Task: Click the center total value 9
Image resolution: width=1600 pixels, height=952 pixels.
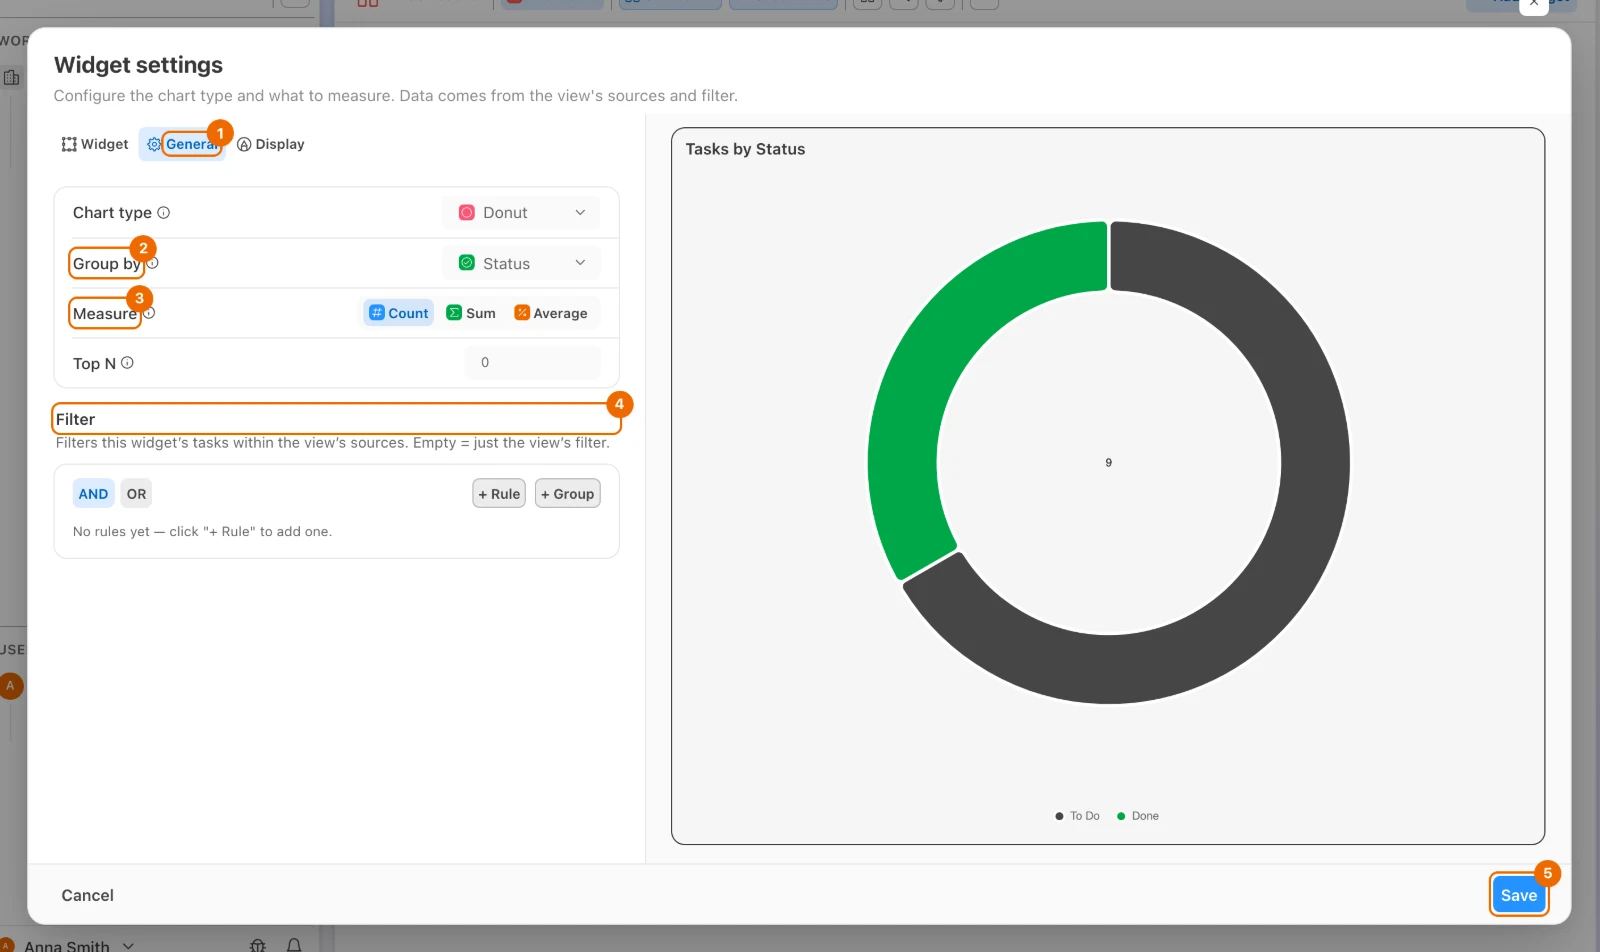Action: [x=1108, y=462]
